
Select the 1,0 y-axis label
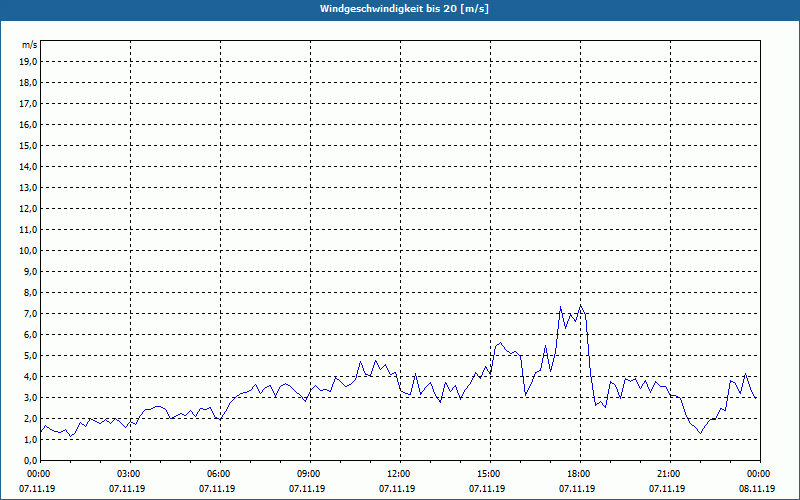[30, 439]
